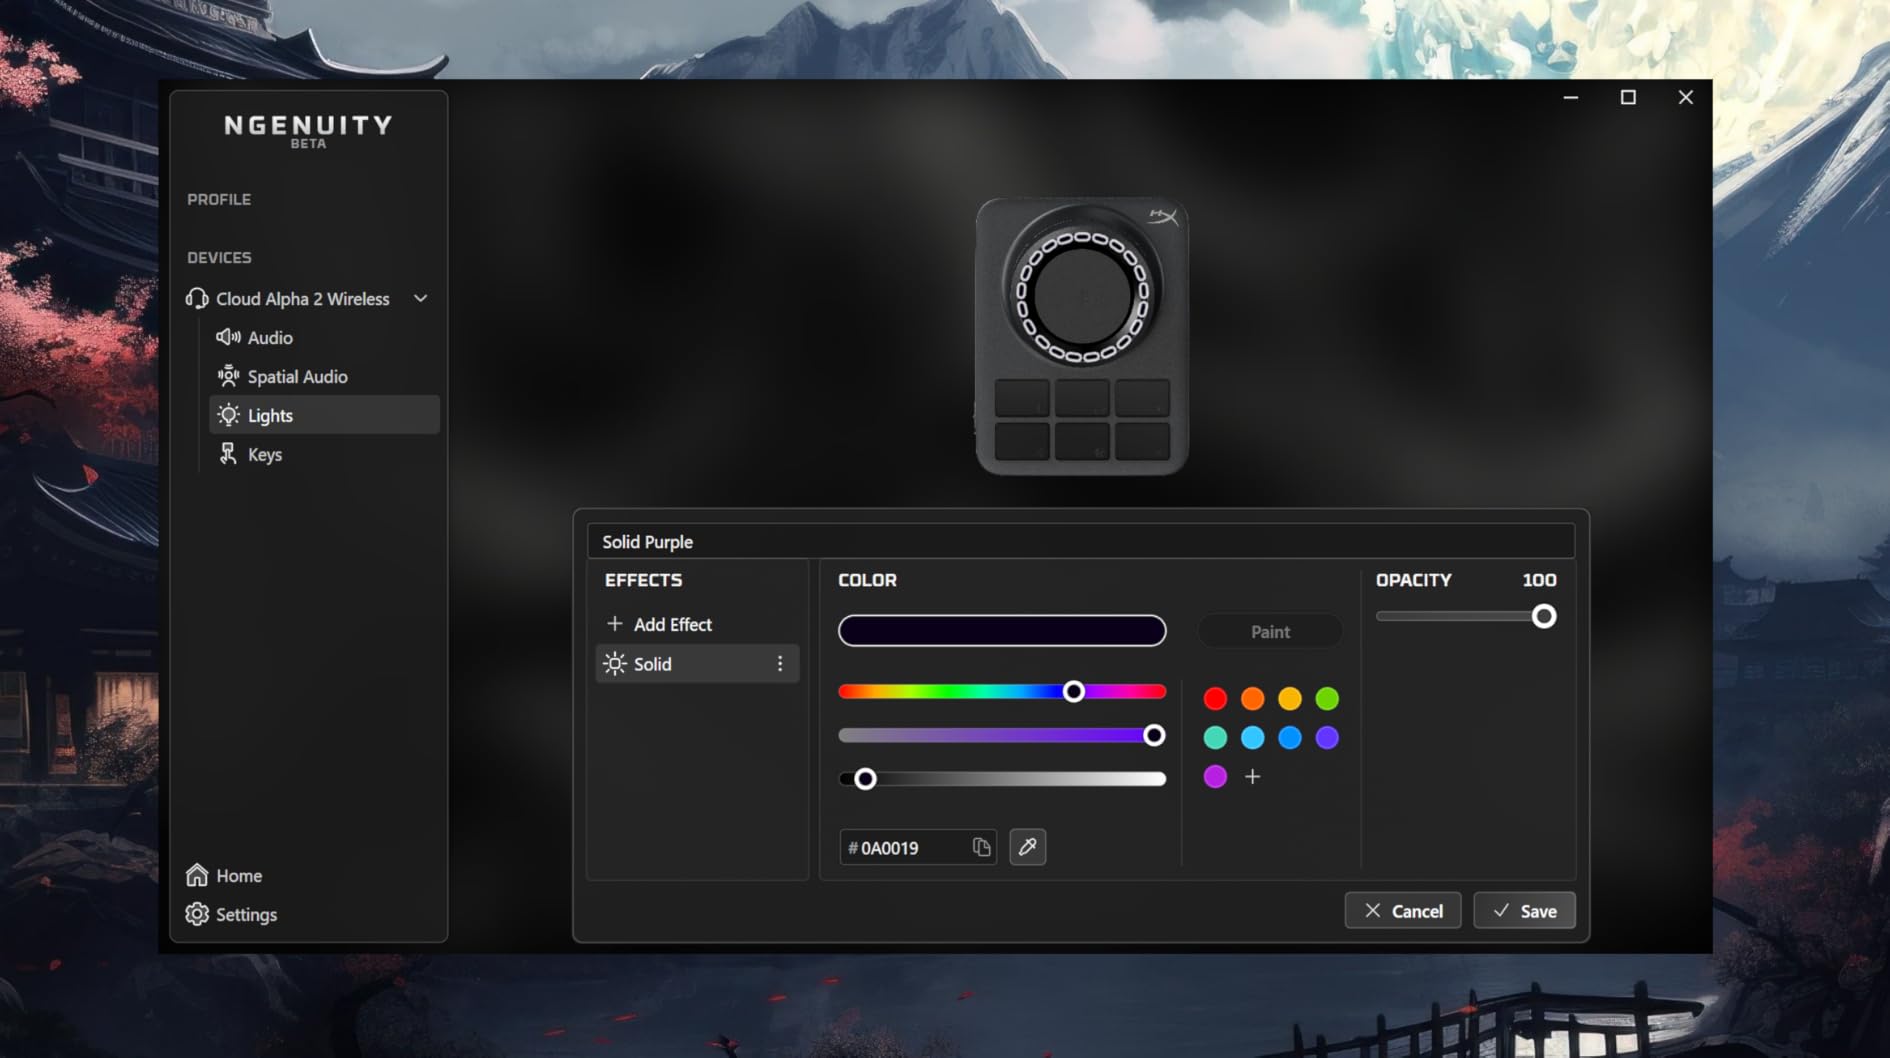The height and width of the screenshot is (1058, 1890).
Task: Close the NGENUITY window
Action: point(1685,97)
